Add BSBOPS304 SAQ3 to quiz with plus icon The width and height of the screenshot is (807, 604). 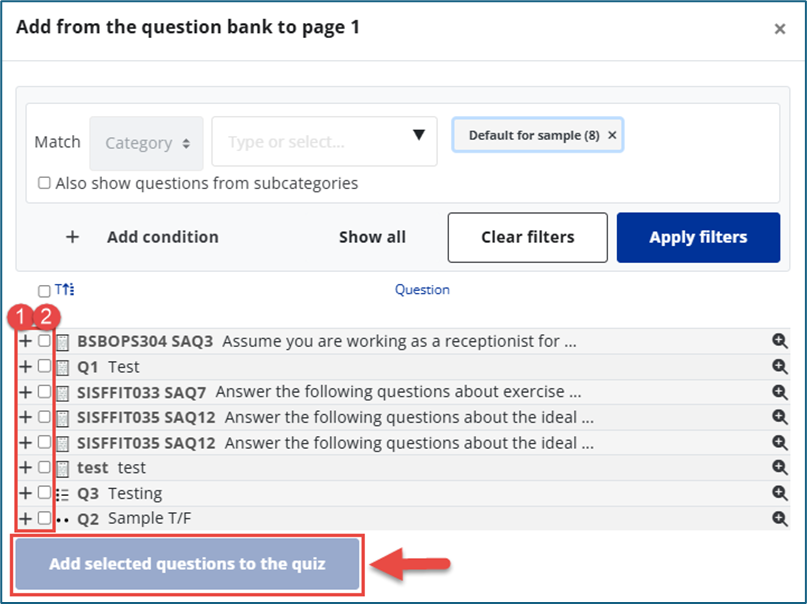(x=25, y=341)
